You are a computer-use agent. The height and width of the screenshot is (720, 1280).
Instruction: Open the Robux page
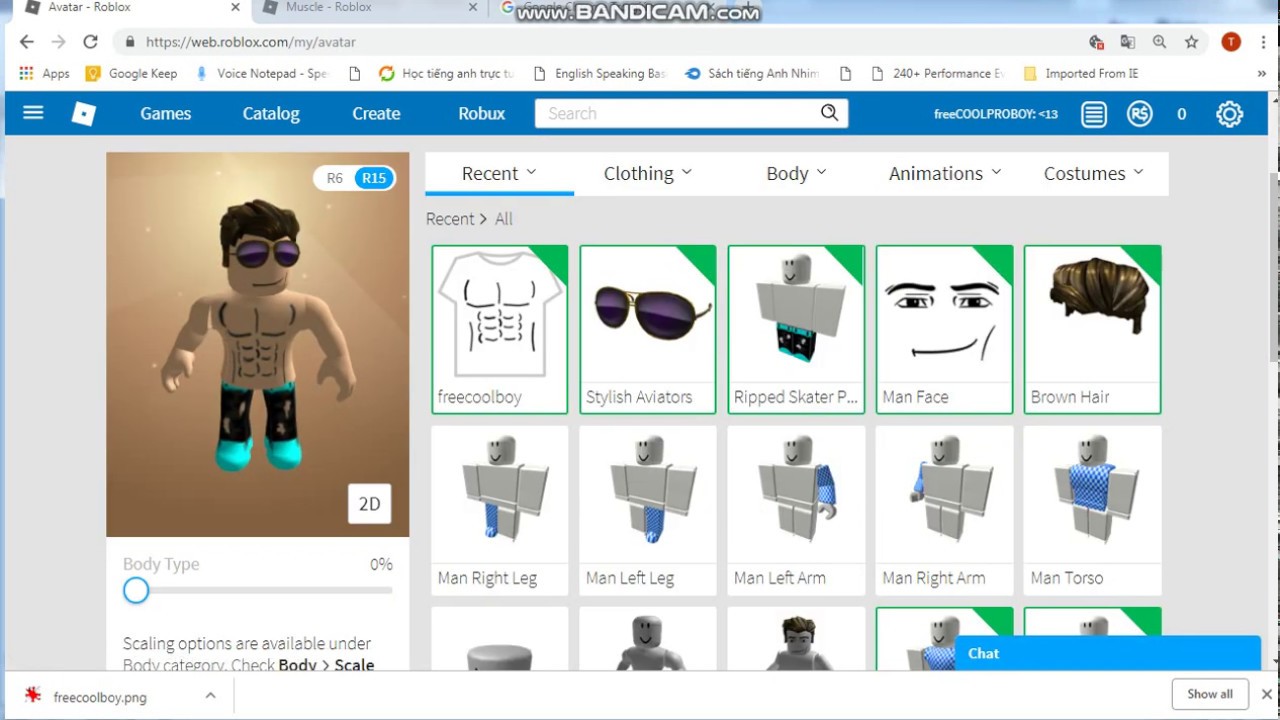point(481,114)
